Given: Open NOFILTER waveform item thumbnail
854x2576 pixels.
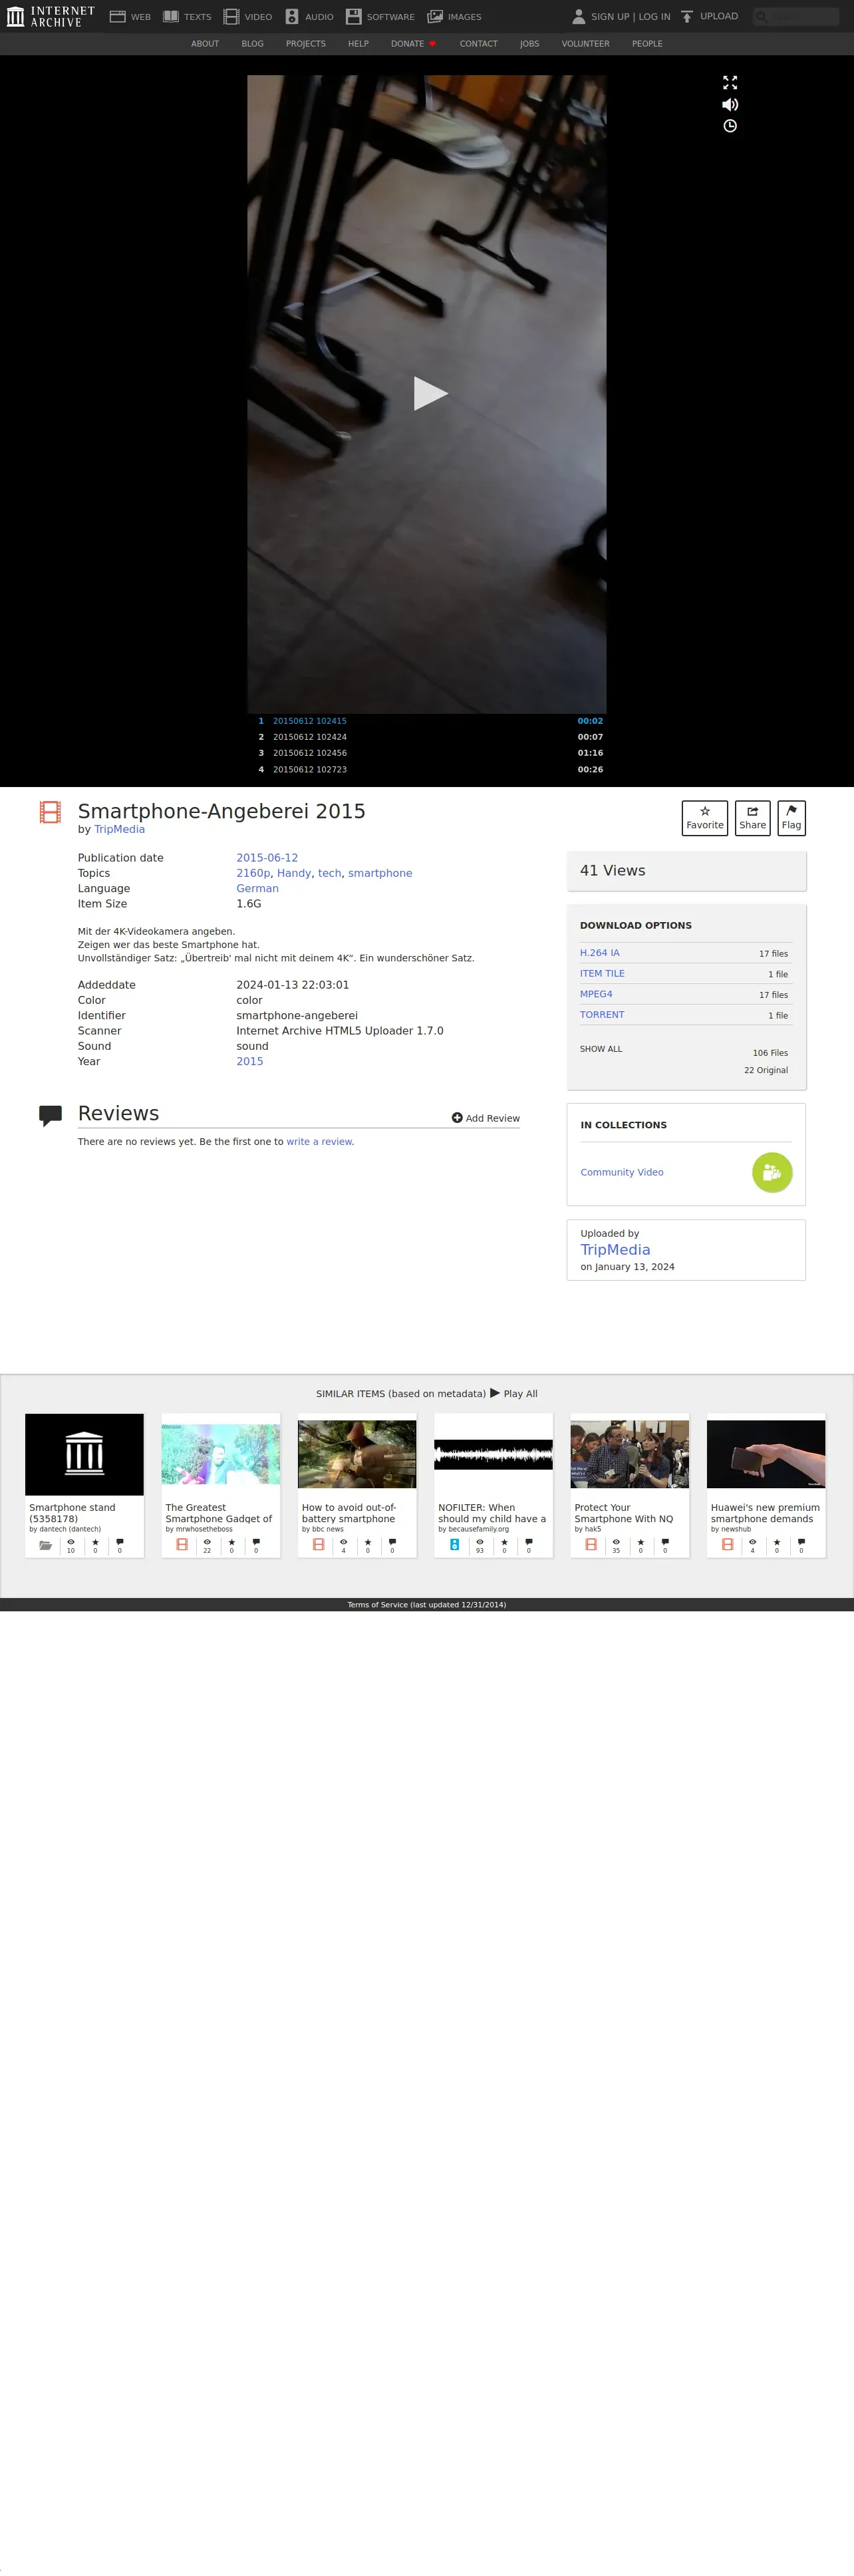Looking at the screenshot, I should pyautogui.click(x=493, y=1454).
